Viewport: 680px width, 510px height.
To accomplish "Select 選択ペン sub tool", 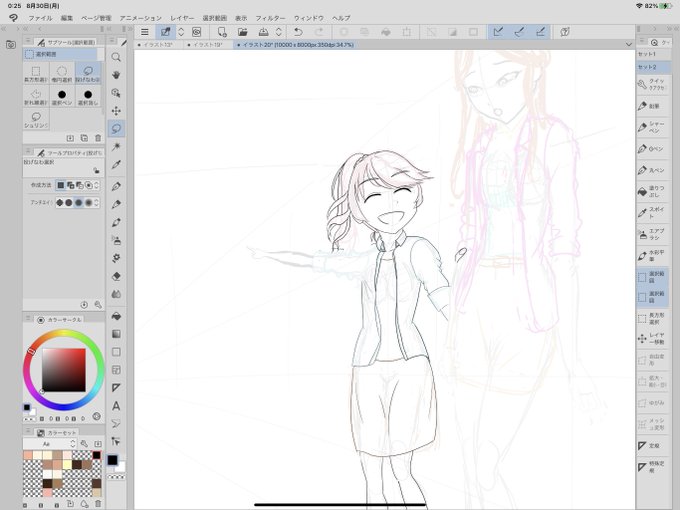I will tap(62, 97).
